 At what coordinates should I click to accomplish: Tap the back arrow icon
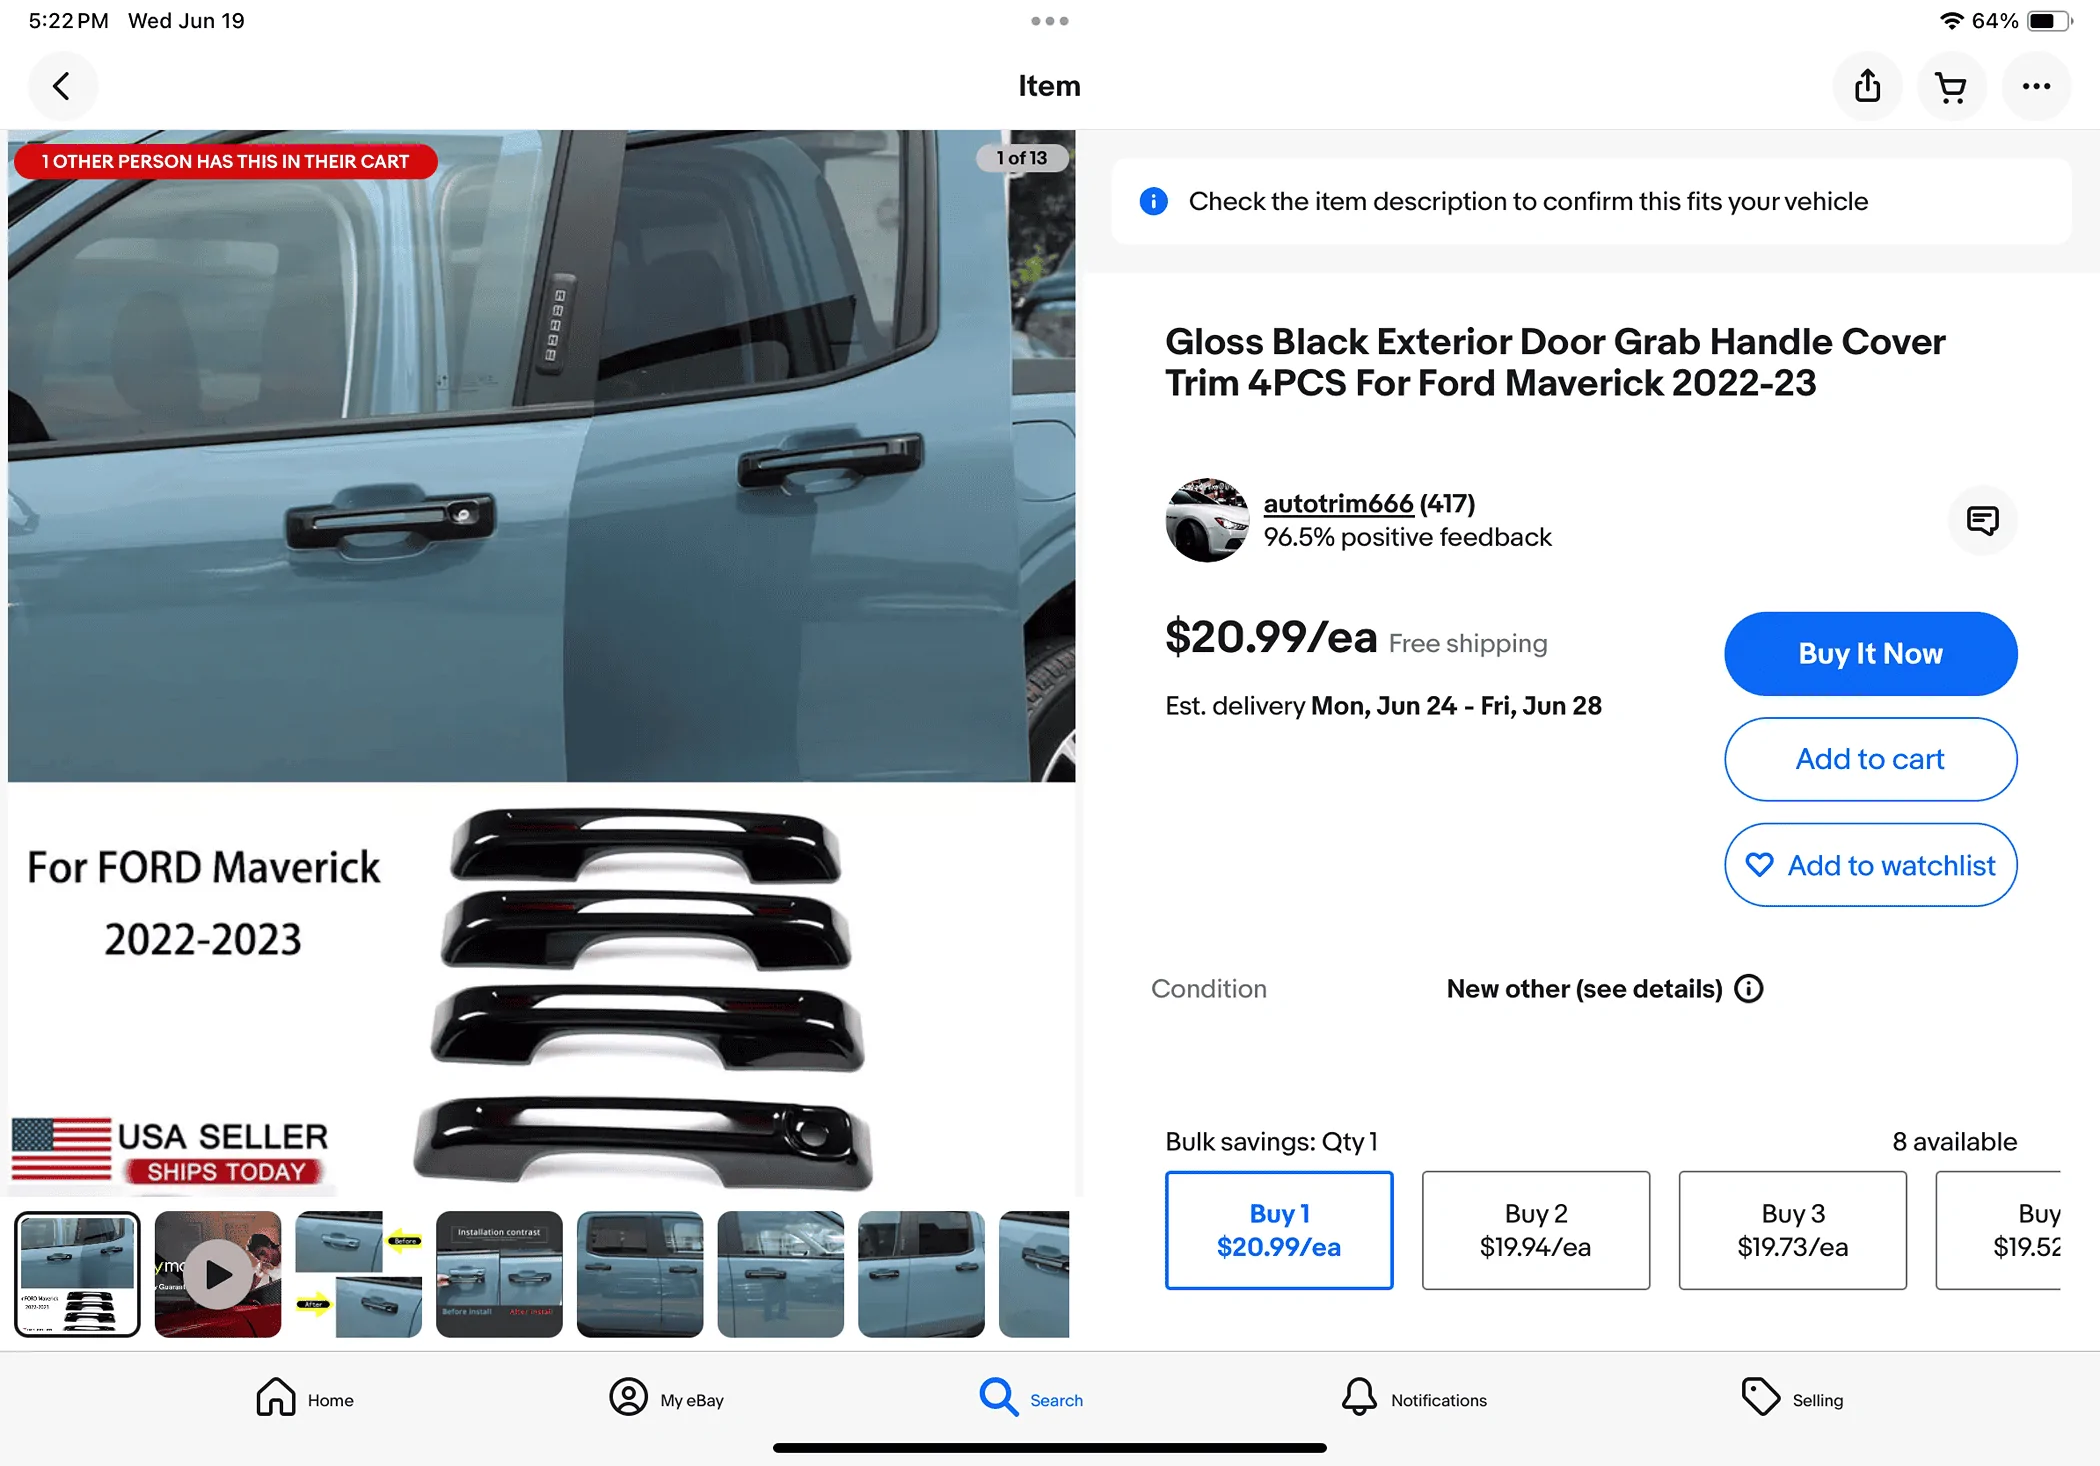[x=62, y=86]
